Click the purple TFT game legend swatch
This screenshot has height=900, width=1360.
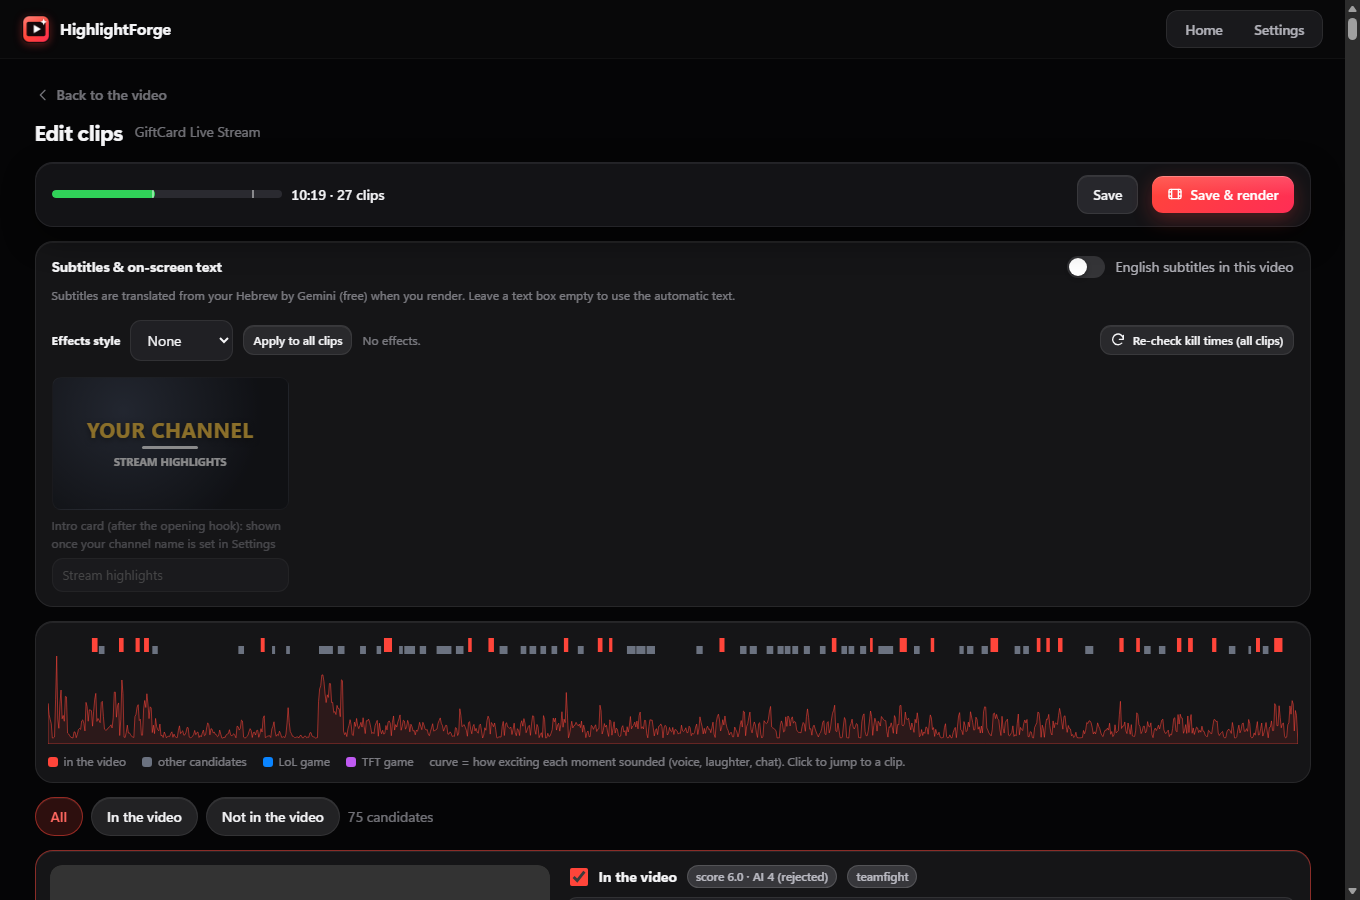coord(351,762)
